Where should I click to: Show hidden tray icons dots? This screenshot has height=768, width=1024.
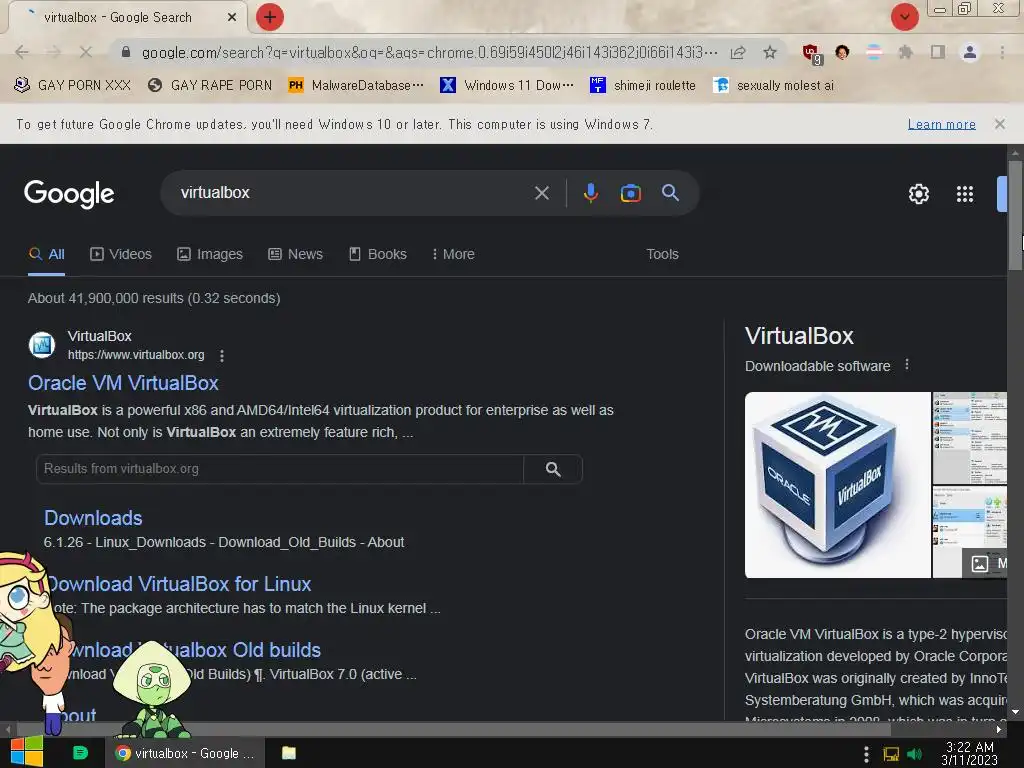click(866, 754)
